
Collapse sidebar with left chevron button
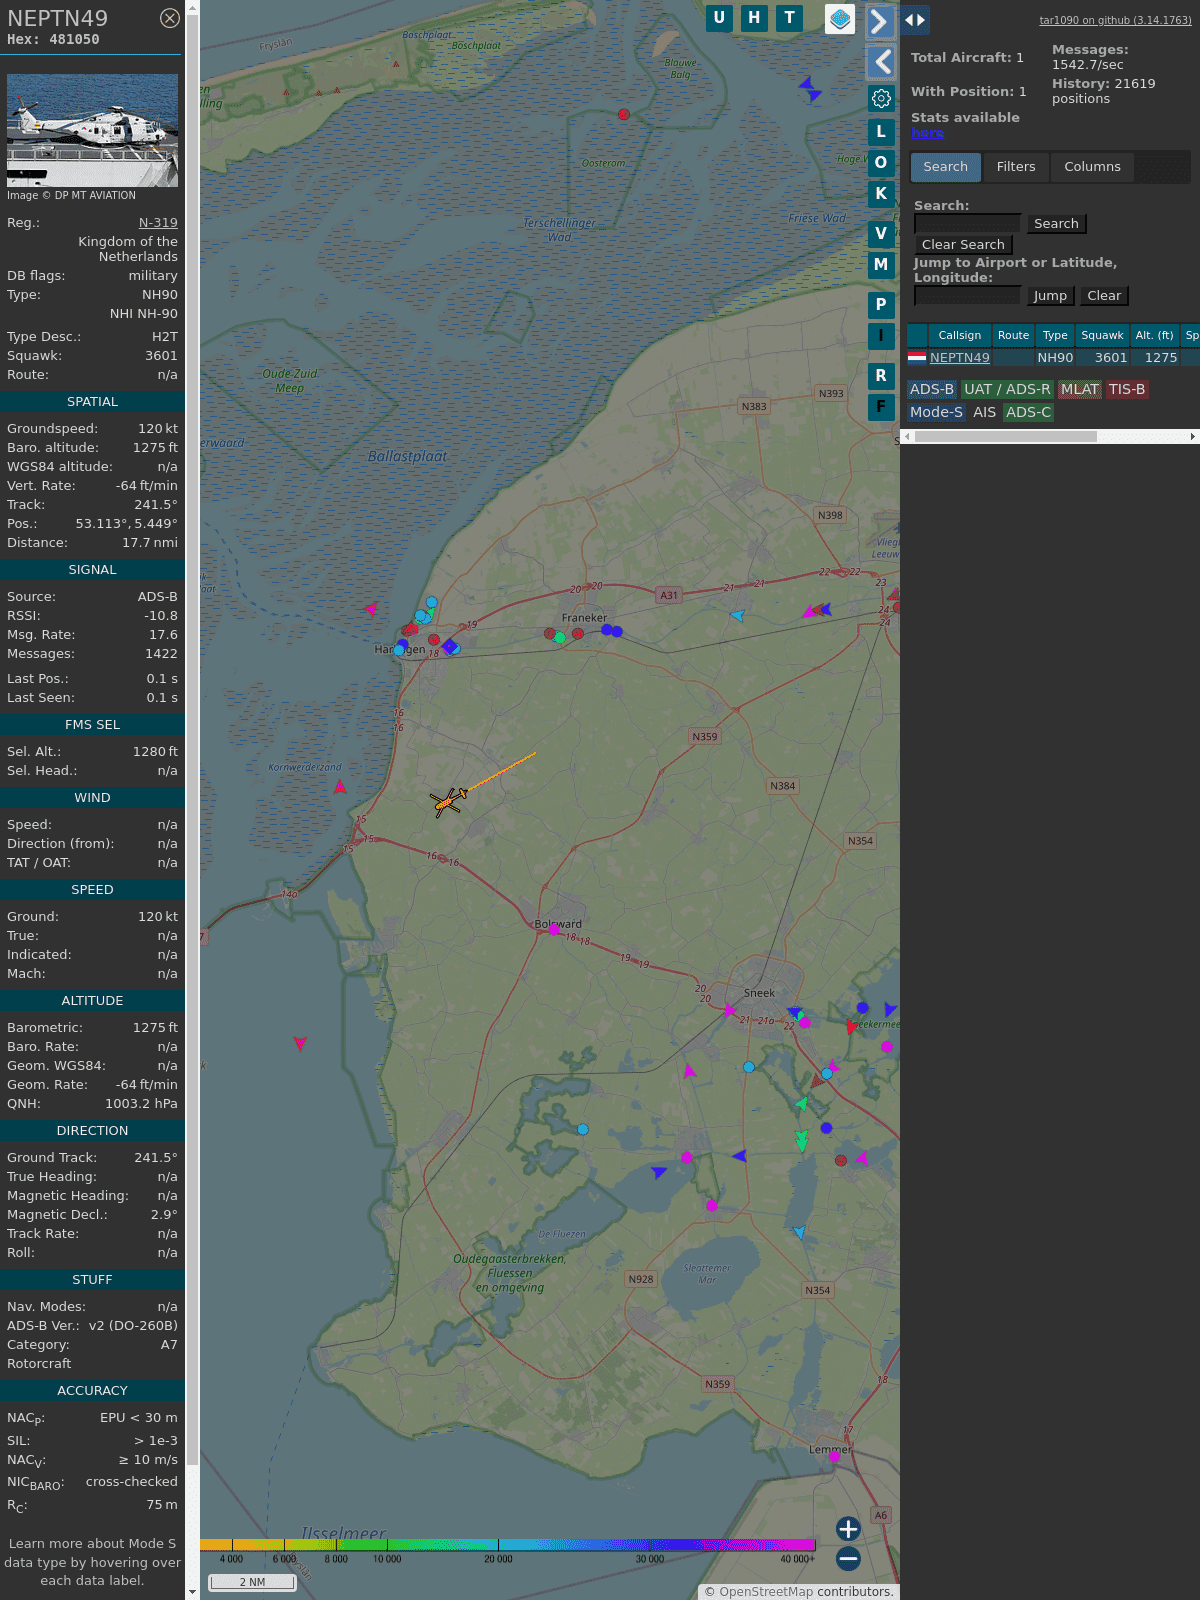(x=881, y=62)
